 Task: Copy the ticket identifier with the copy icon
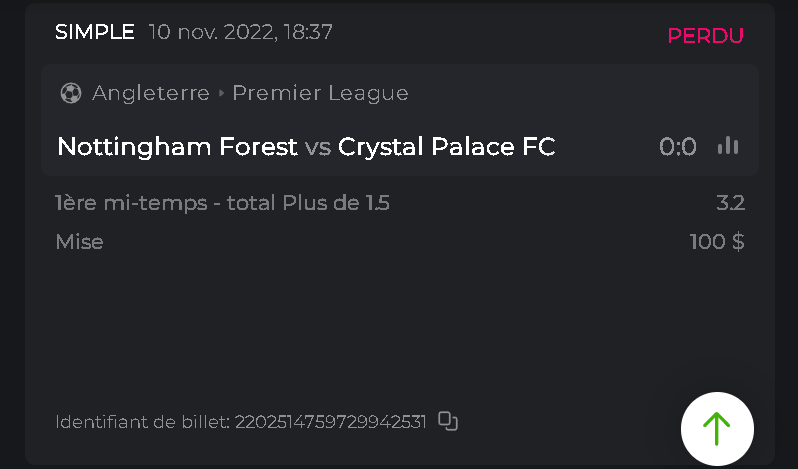pos(448,421)
